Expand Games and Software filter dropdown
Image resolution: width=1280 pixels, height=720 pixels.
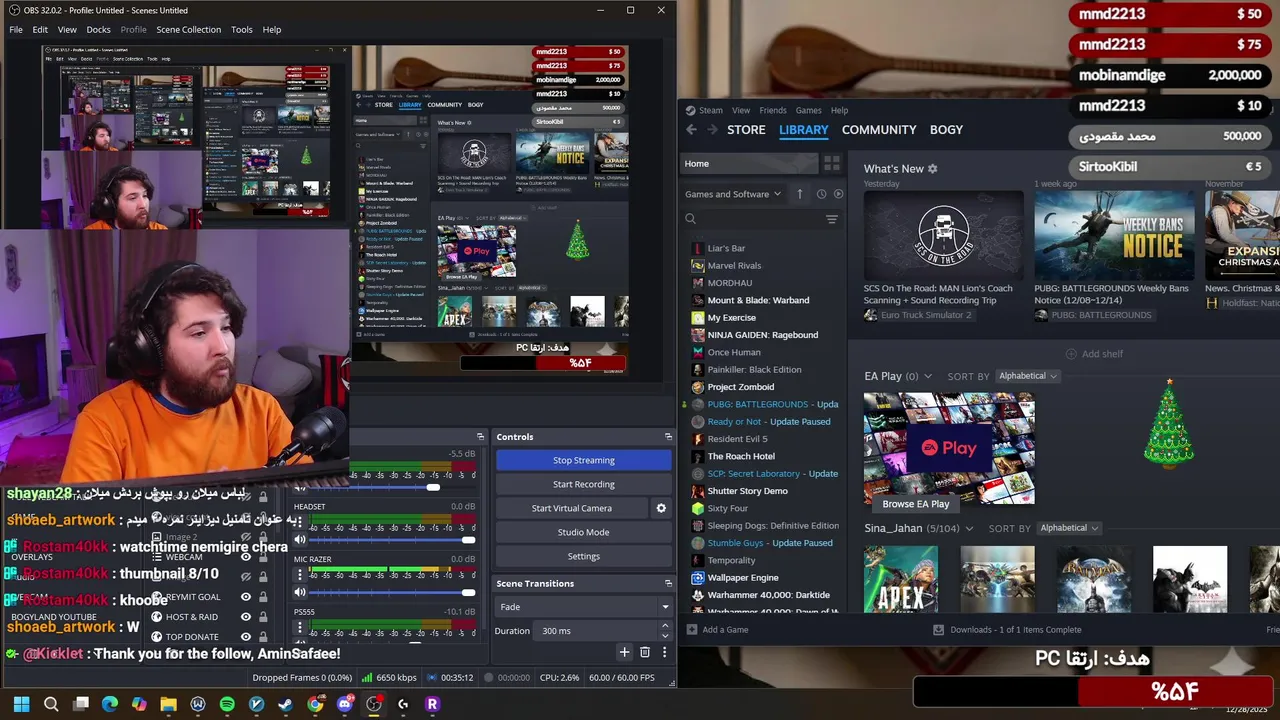733,194
